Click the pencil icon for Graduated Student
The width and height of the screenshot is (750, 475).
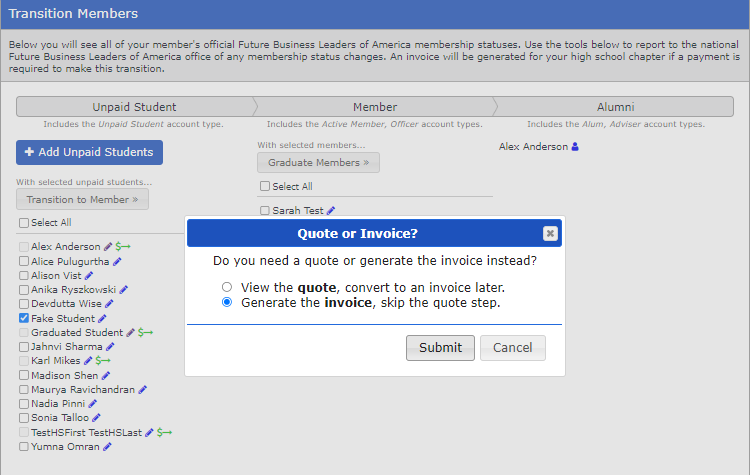click(130, 332)
